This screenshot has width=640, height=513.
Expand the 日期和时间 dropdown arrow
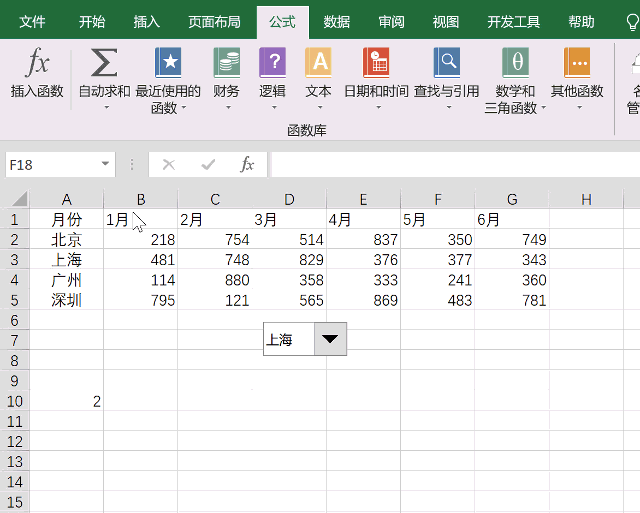point(378,107)
